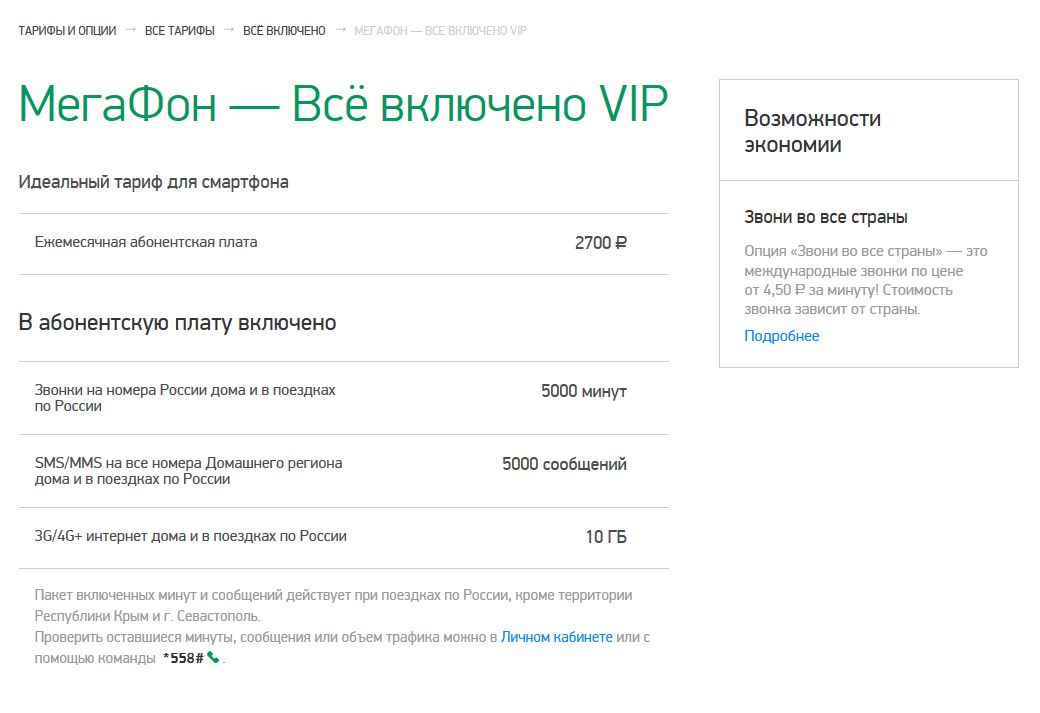Navigate to ВСЕ ТАРИФЫ breadcrumb

click(182, 30)
